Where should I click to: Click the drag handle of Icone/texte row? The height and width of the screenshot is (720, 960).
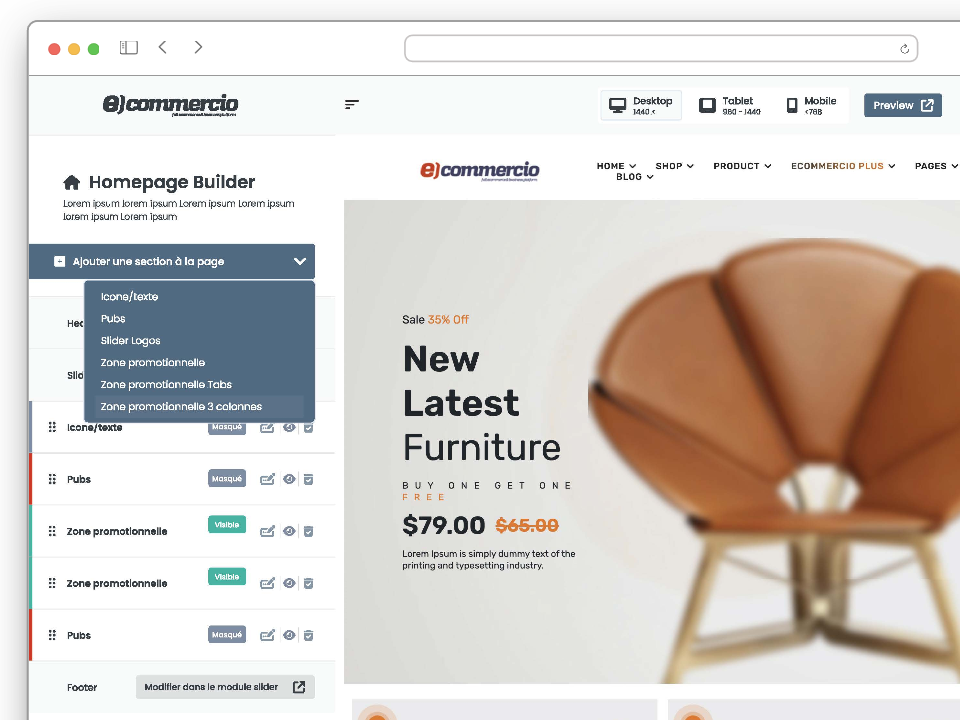[52, 427]
